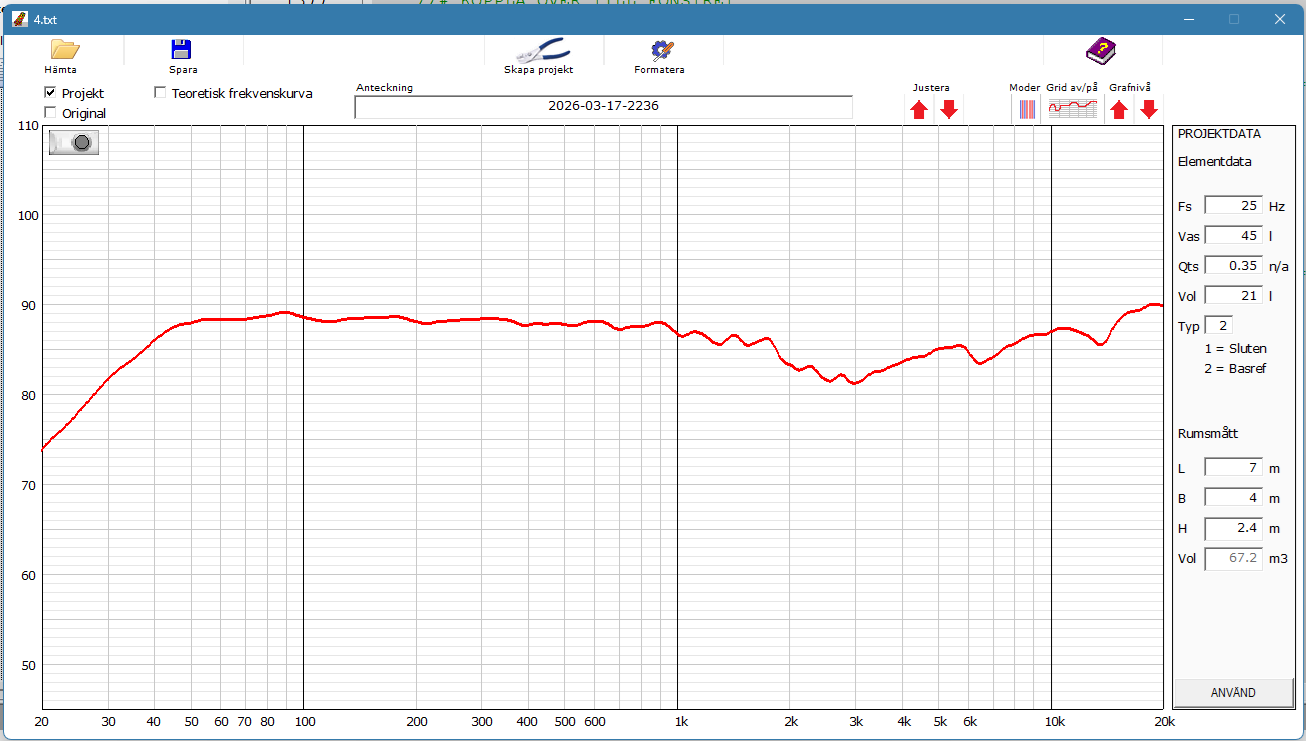Select the Fs frequency input field
Image resolution: width=1306 pixels, height=741 pixels.
pos(1233,206)
